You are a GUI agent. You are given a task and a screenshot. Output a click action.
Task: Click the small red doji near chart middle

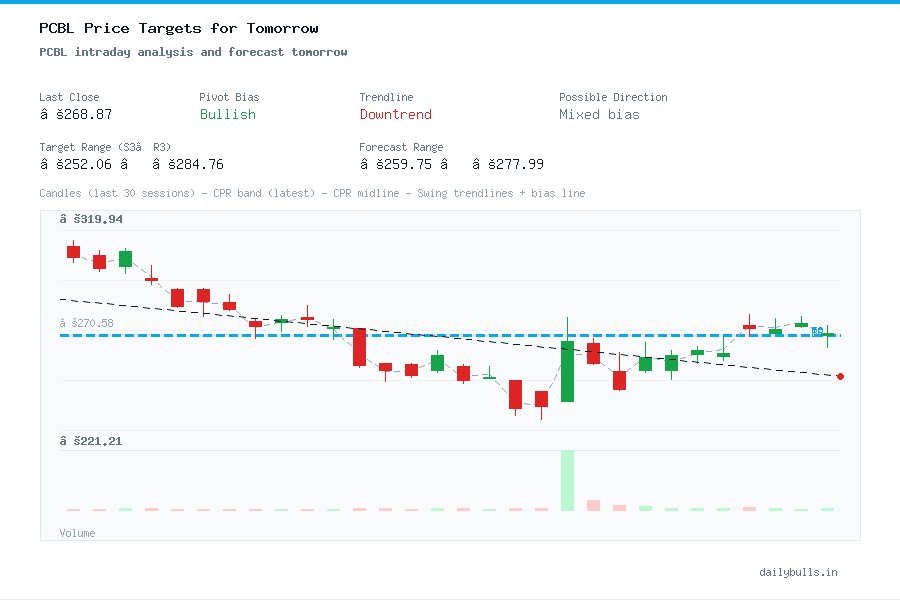[x=307, y=318]
